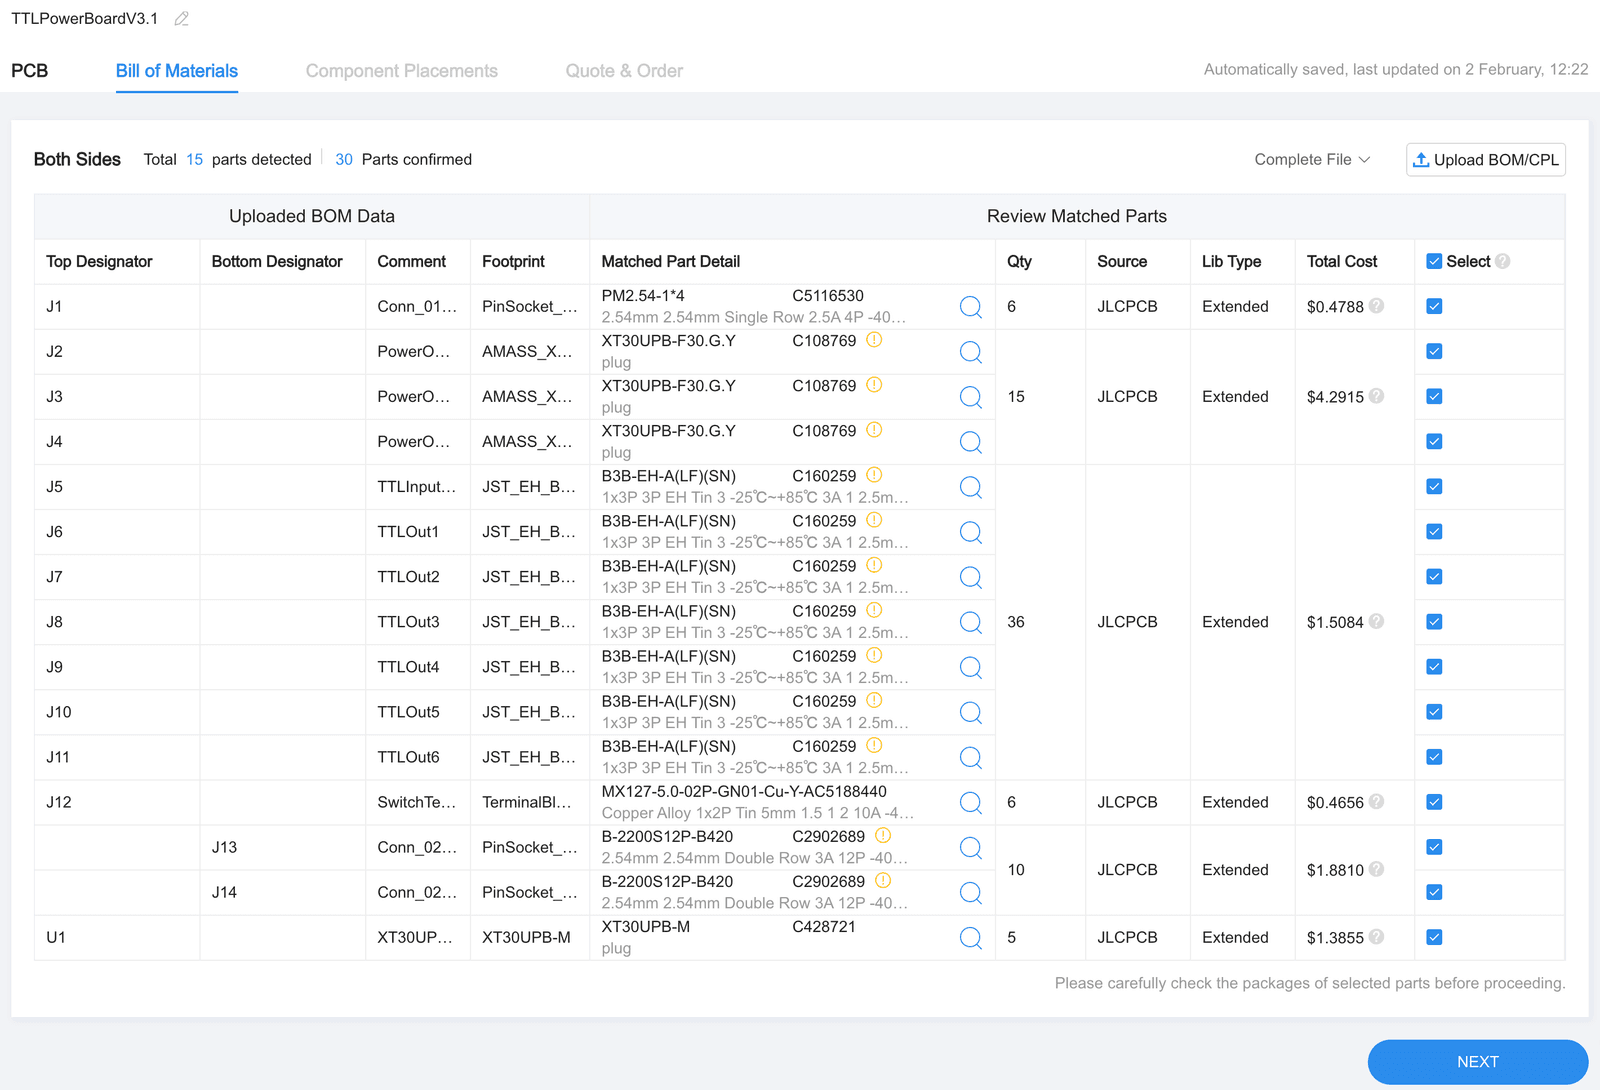Screen dimensions: 1600x1090
Task: Edit project name with pencil icon
Action: pyautogui.click(x=181, y=19)
